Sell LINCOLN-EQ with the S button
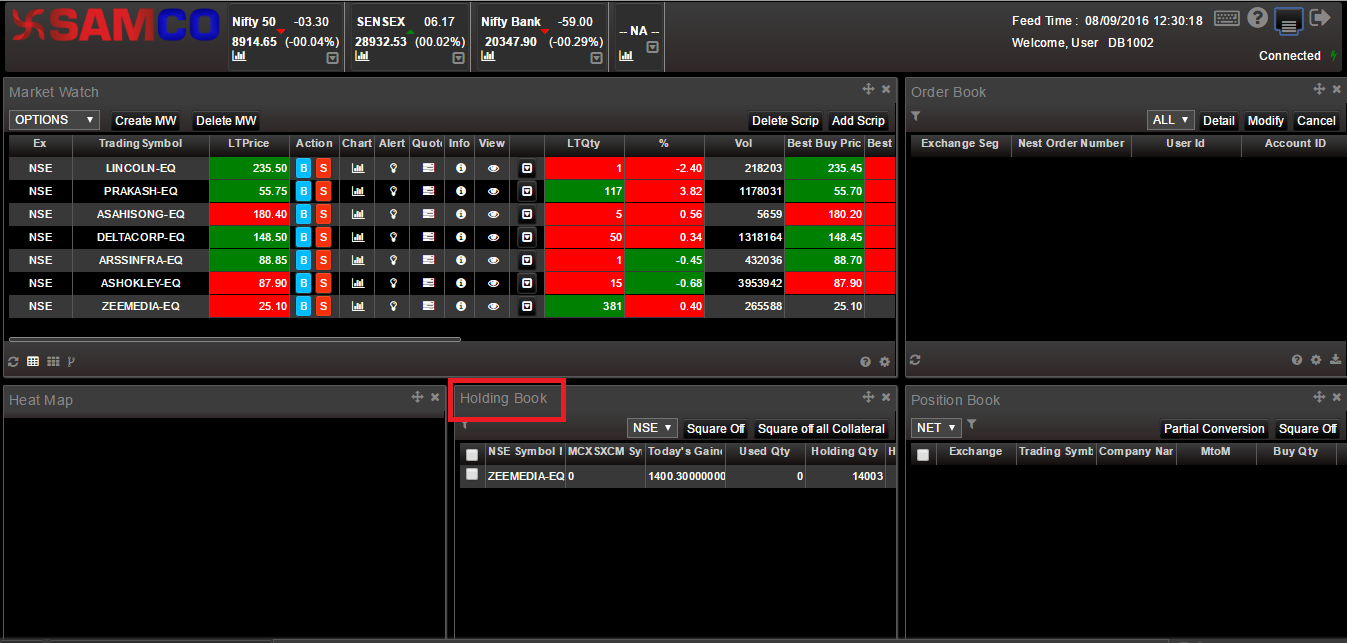The height and width of the screenshot is (643, 1347). [x=323, y=168]
